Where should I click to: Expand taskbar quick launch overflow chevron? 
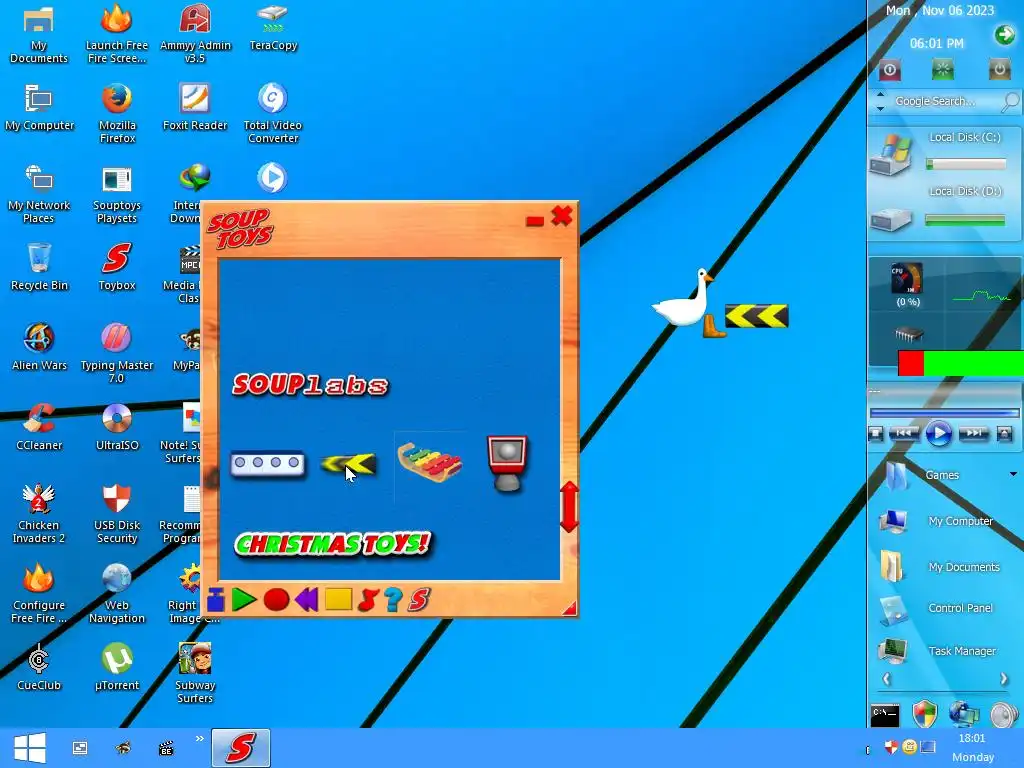[x=199, y=739]
